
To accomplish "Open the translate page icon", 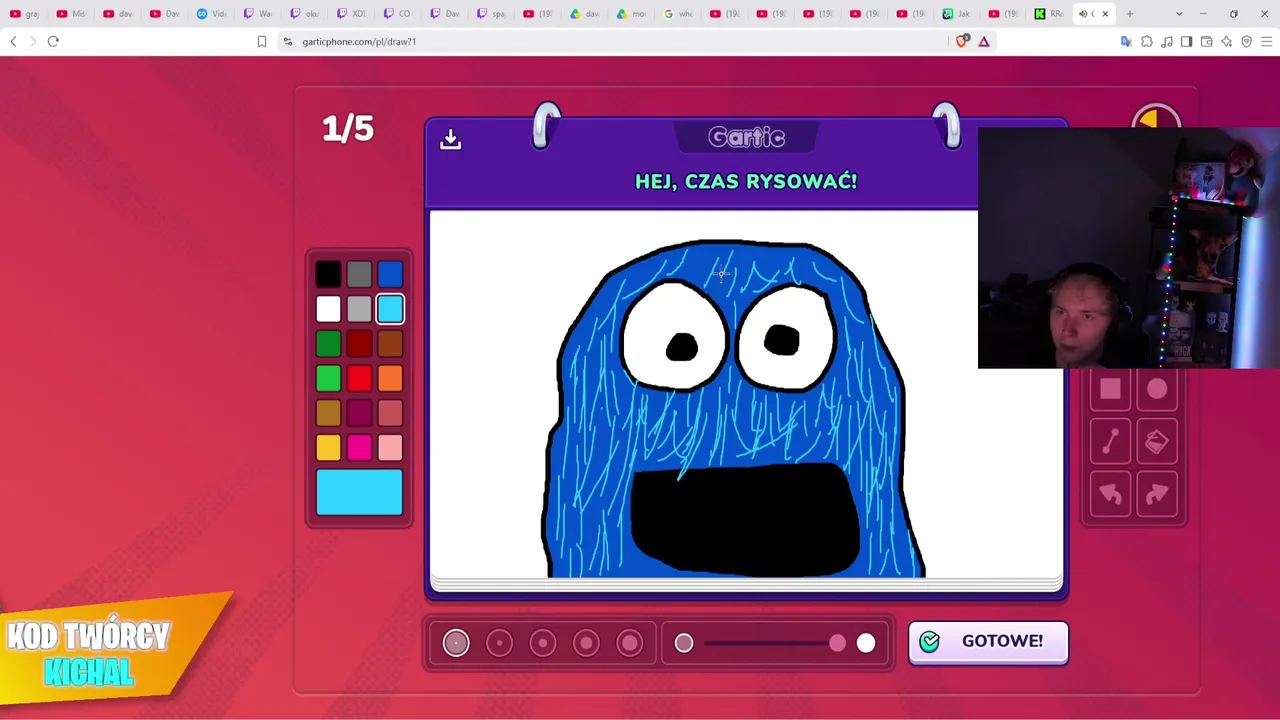I will [x=1126, y=41].
